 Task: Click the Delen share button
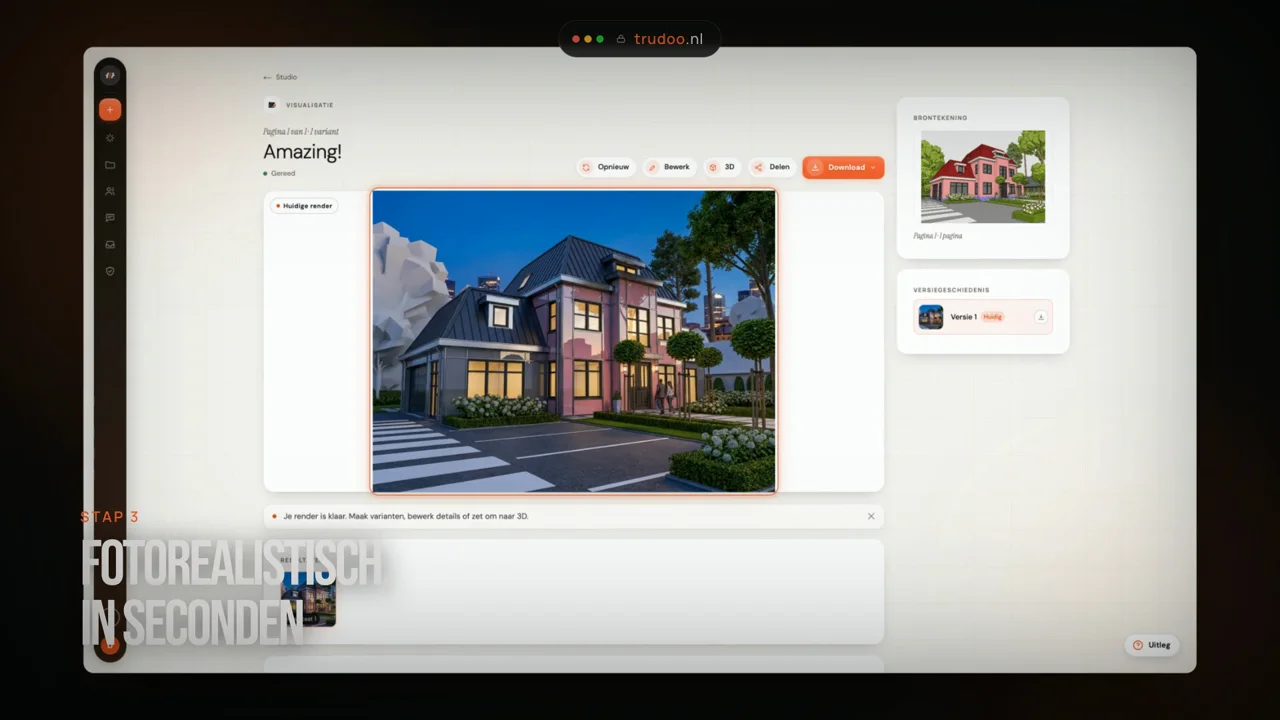pyautogui.click(x=772, y=167)
